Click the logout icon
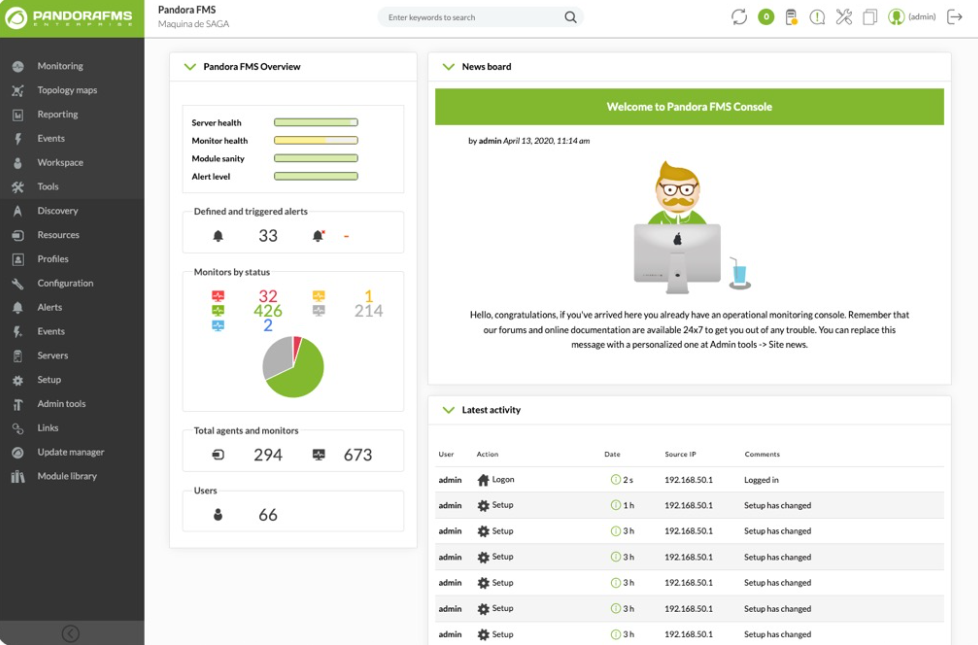This screenshot has height=645, width=978. 955,17
